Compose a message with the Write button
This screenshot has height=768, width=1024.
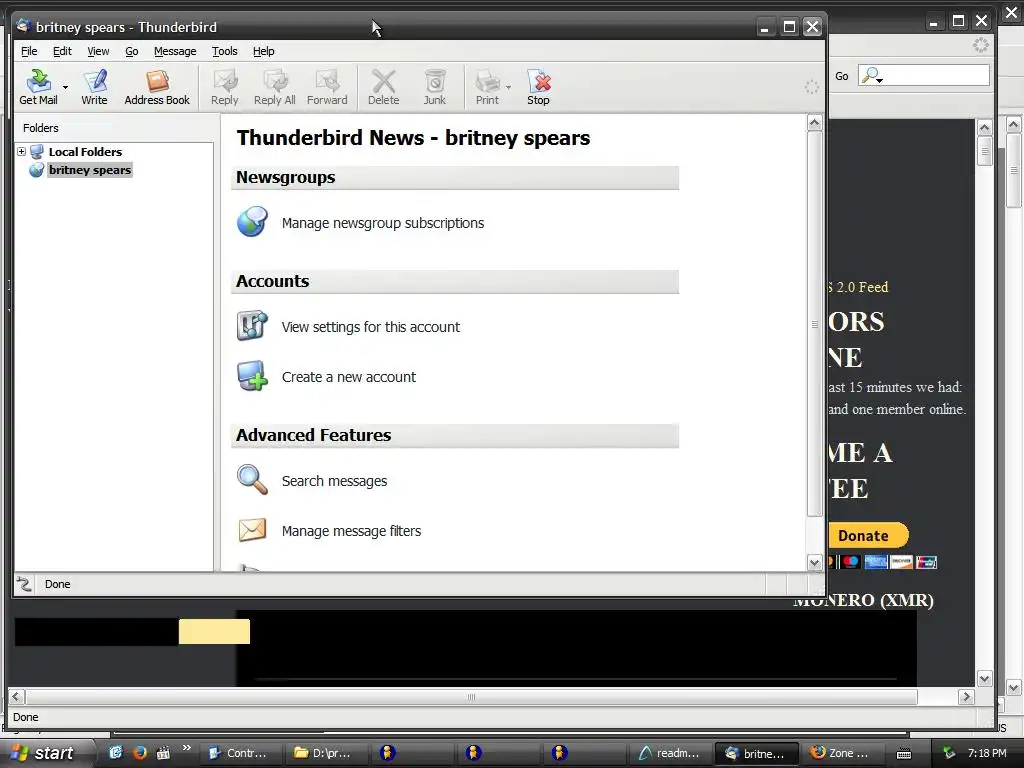[x=94, y=88]
